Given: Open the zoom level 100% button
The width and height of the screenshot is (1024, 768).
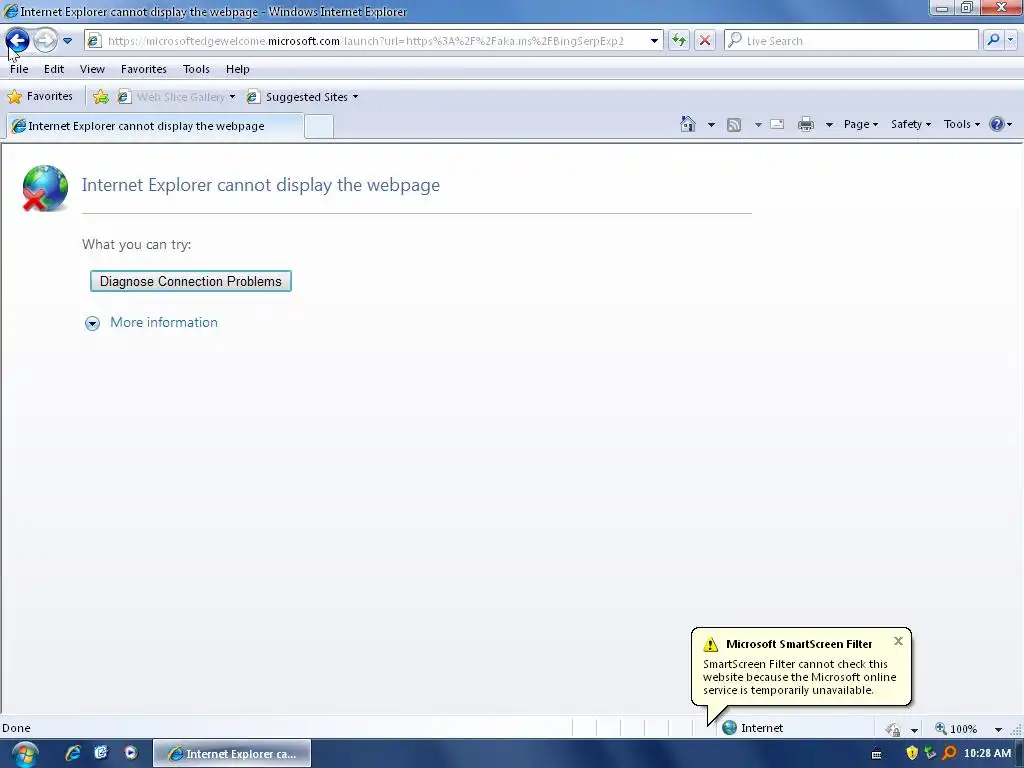Looking at the screenshot, I should coord(957,728).
